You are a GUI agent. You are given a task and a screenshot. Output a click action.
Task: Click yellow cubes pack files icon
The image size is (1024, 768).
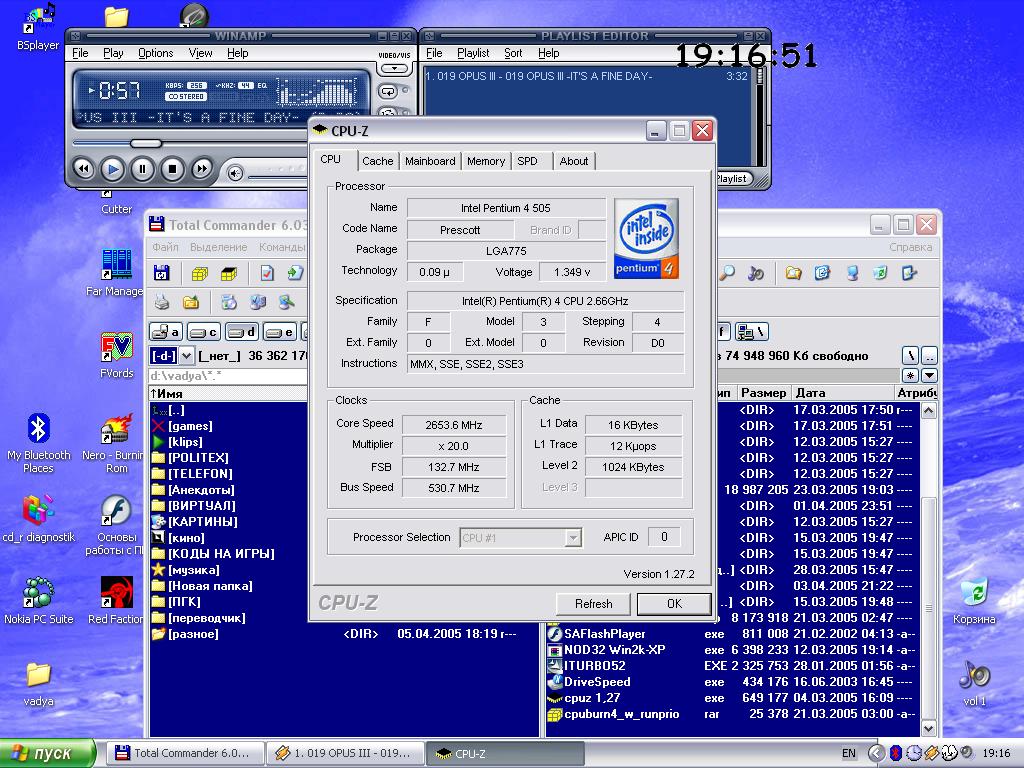coord(199,273)
